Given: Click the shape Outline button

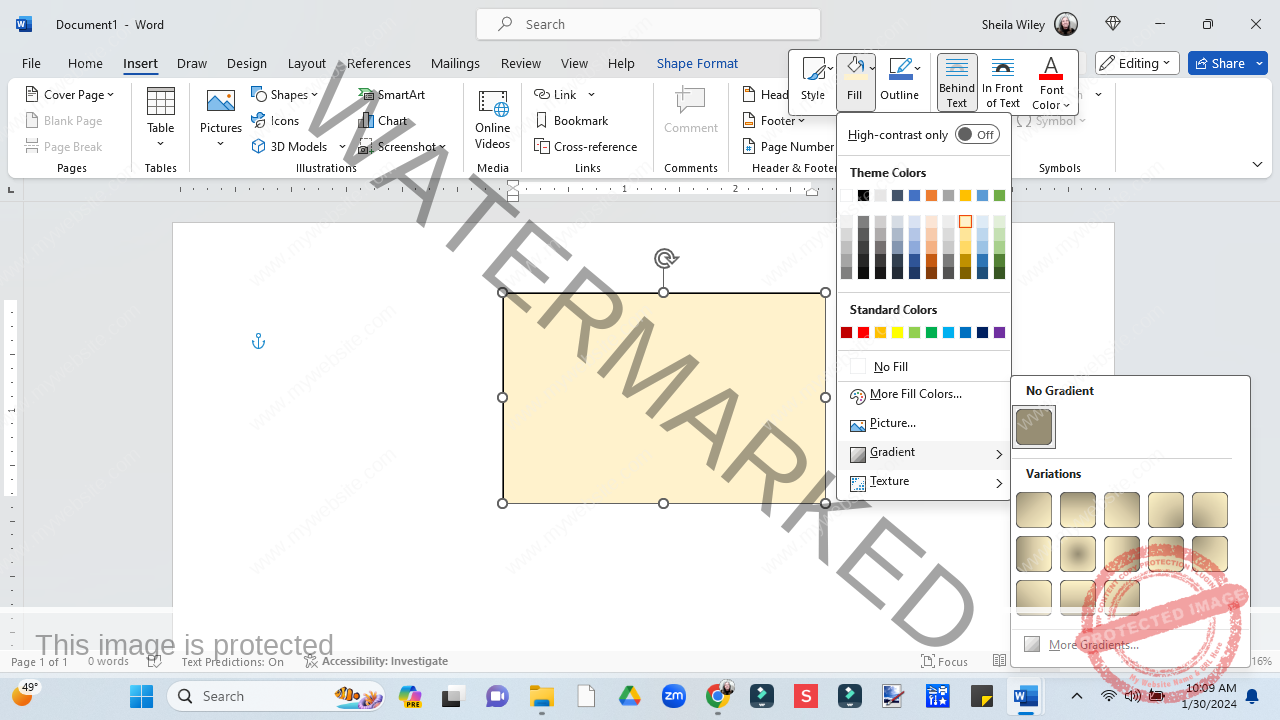Looking at the screenshot, I should tap(899, 80).
